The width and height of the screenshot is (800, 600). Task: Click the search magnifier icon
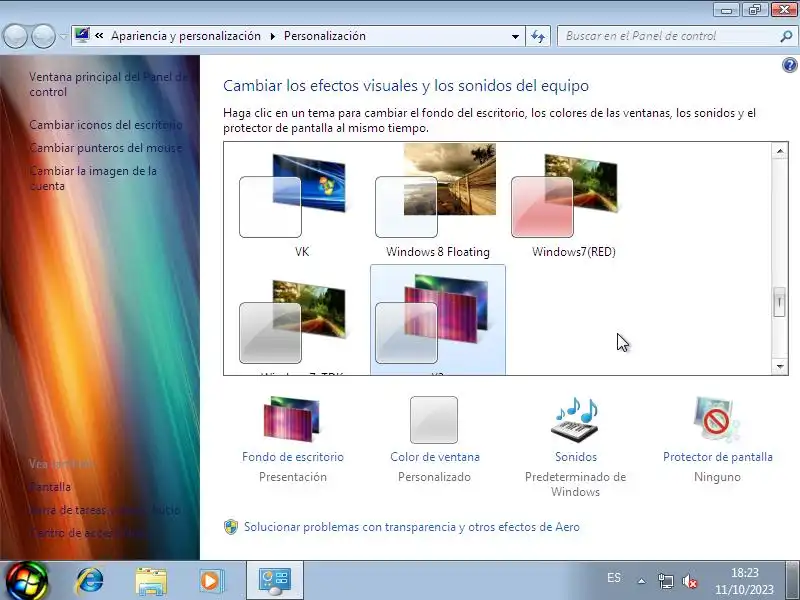[x=786, y=36]
